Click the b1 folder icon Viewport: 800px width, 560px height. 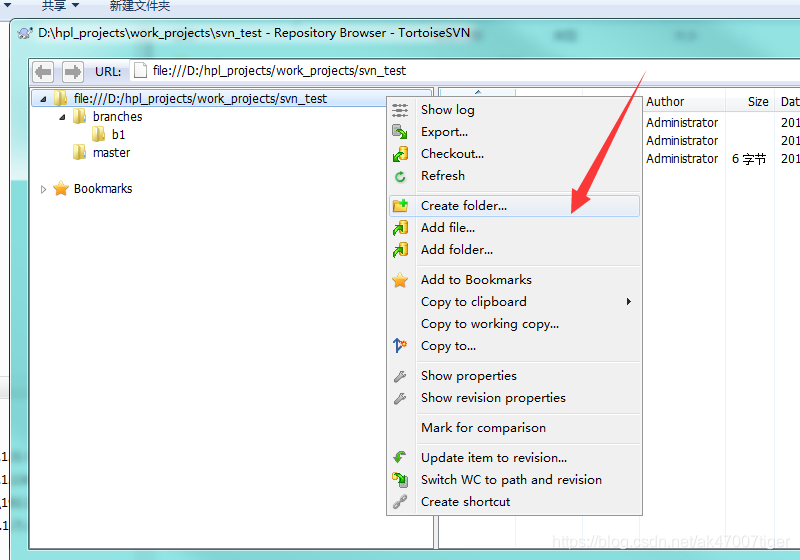click(98, 135)
